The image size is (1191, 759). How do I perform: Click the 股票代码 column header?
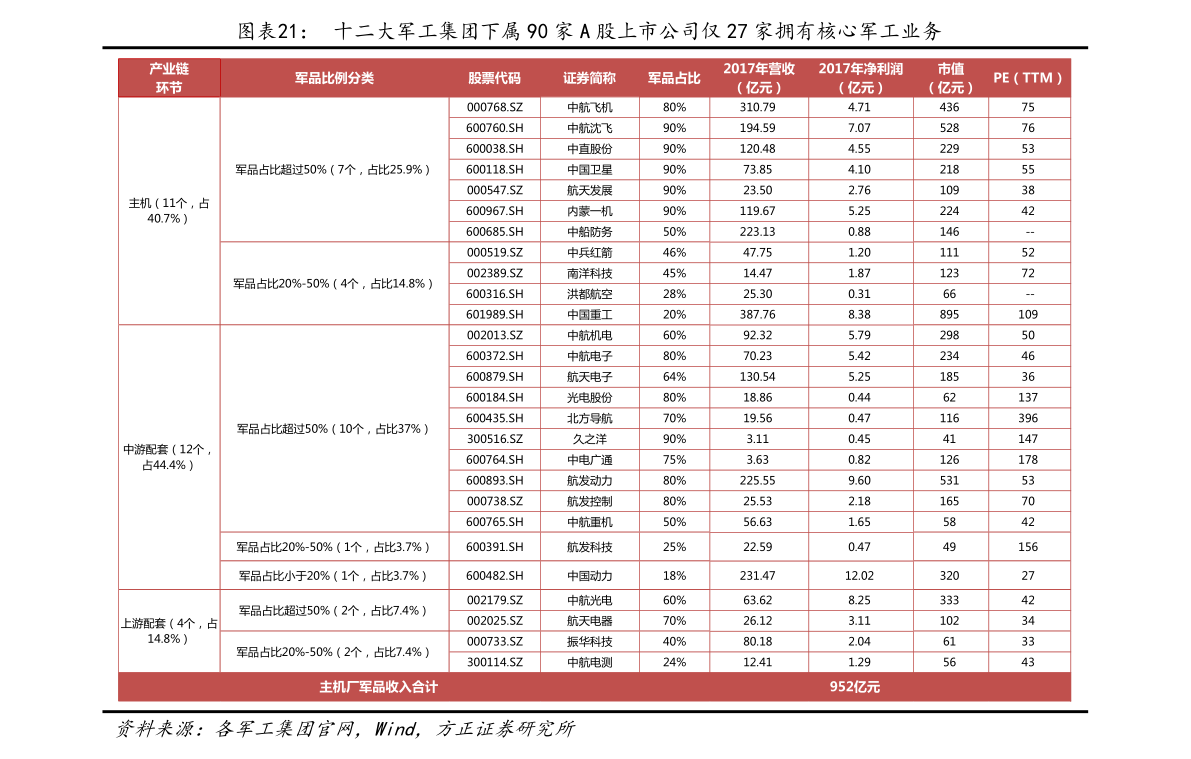tap(494, 78)
